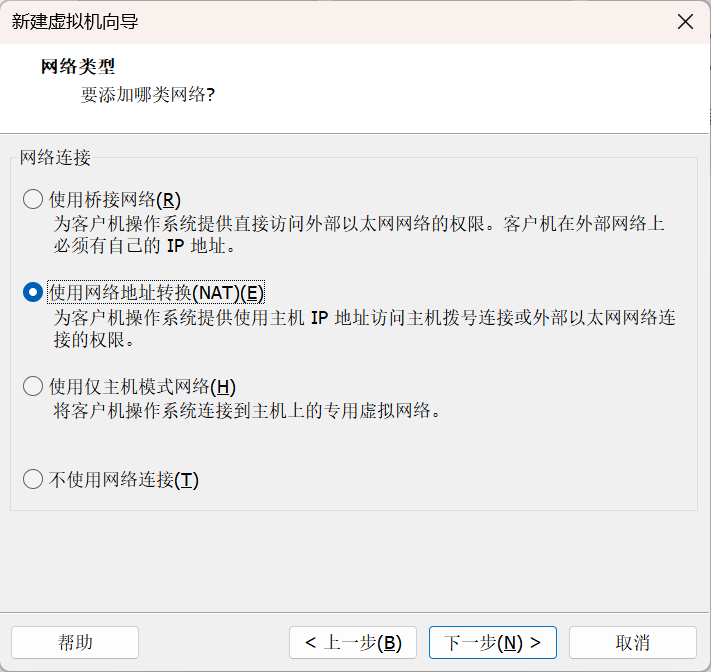Image resolution: width=711 pixels, height=672 pixels.
Task: Click the NAT option description paragraph
Action: [364, 328]
